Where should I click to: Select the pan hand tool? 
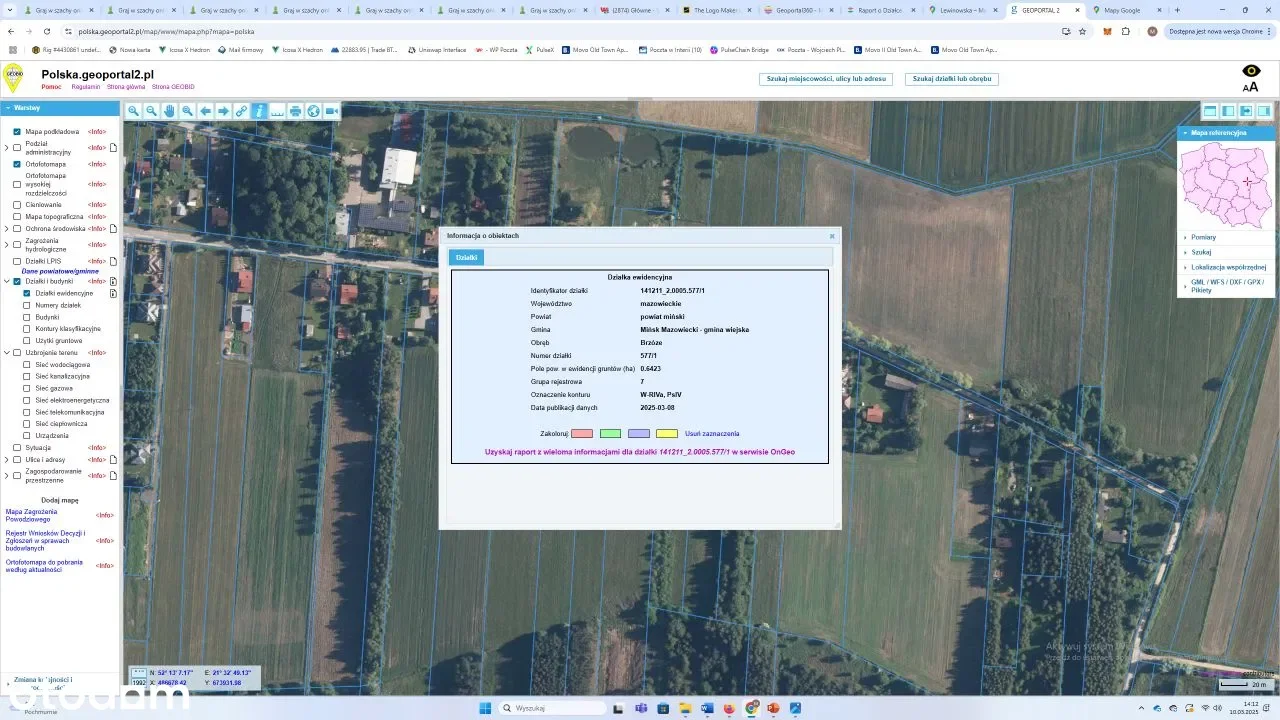coord(169,111)
